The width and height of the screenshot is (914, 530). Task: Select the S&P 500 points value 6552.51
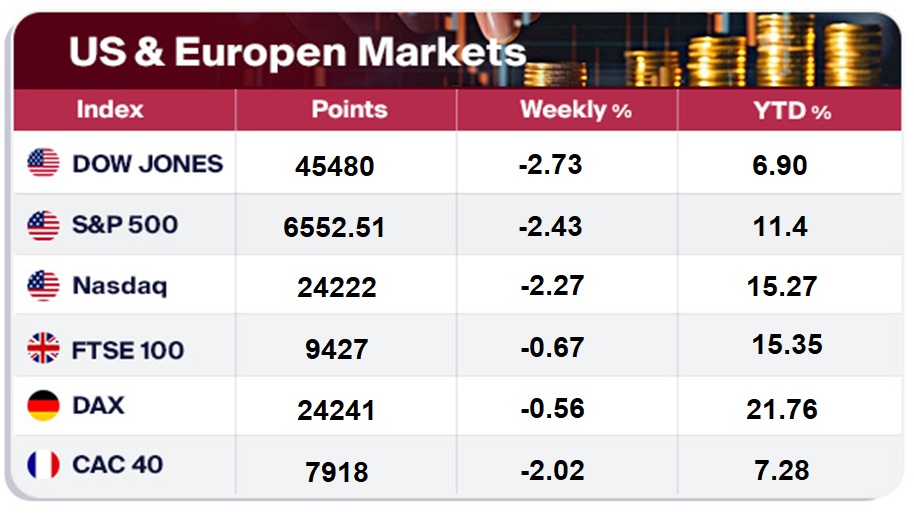pyautogui.click(x=334, y=229)
